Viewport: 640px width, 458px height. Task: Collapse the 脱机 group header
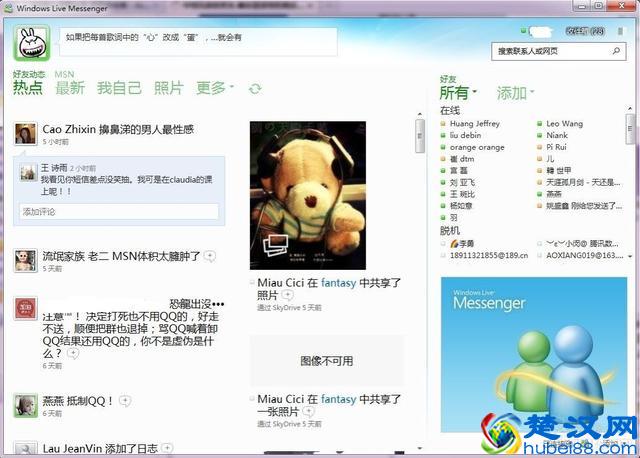coord(450,231)
